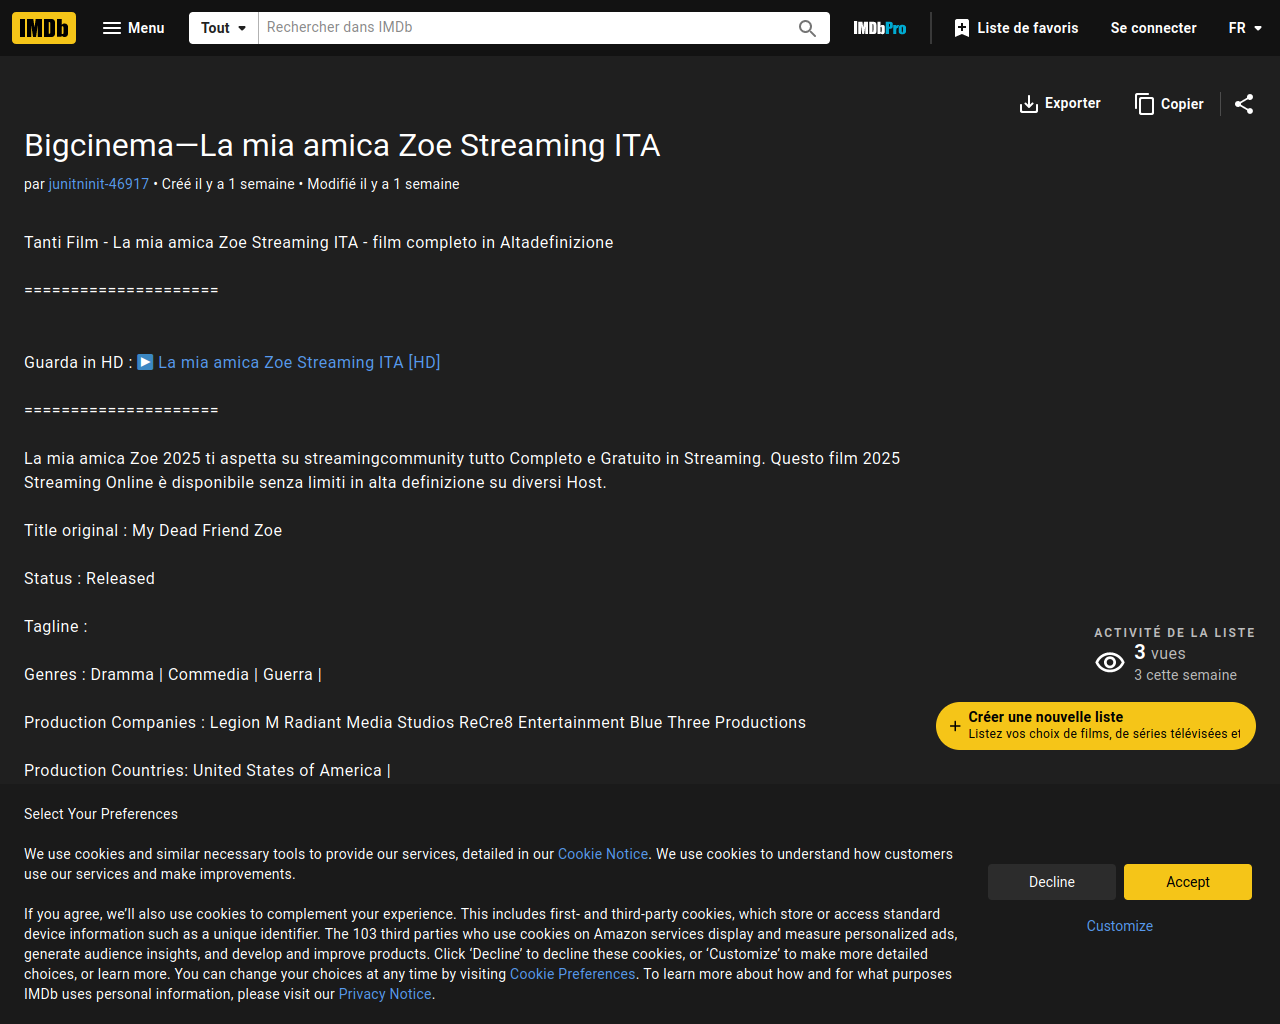Click the Tagline : line
Screen dimensions: 1280x1024
(56, 626)
